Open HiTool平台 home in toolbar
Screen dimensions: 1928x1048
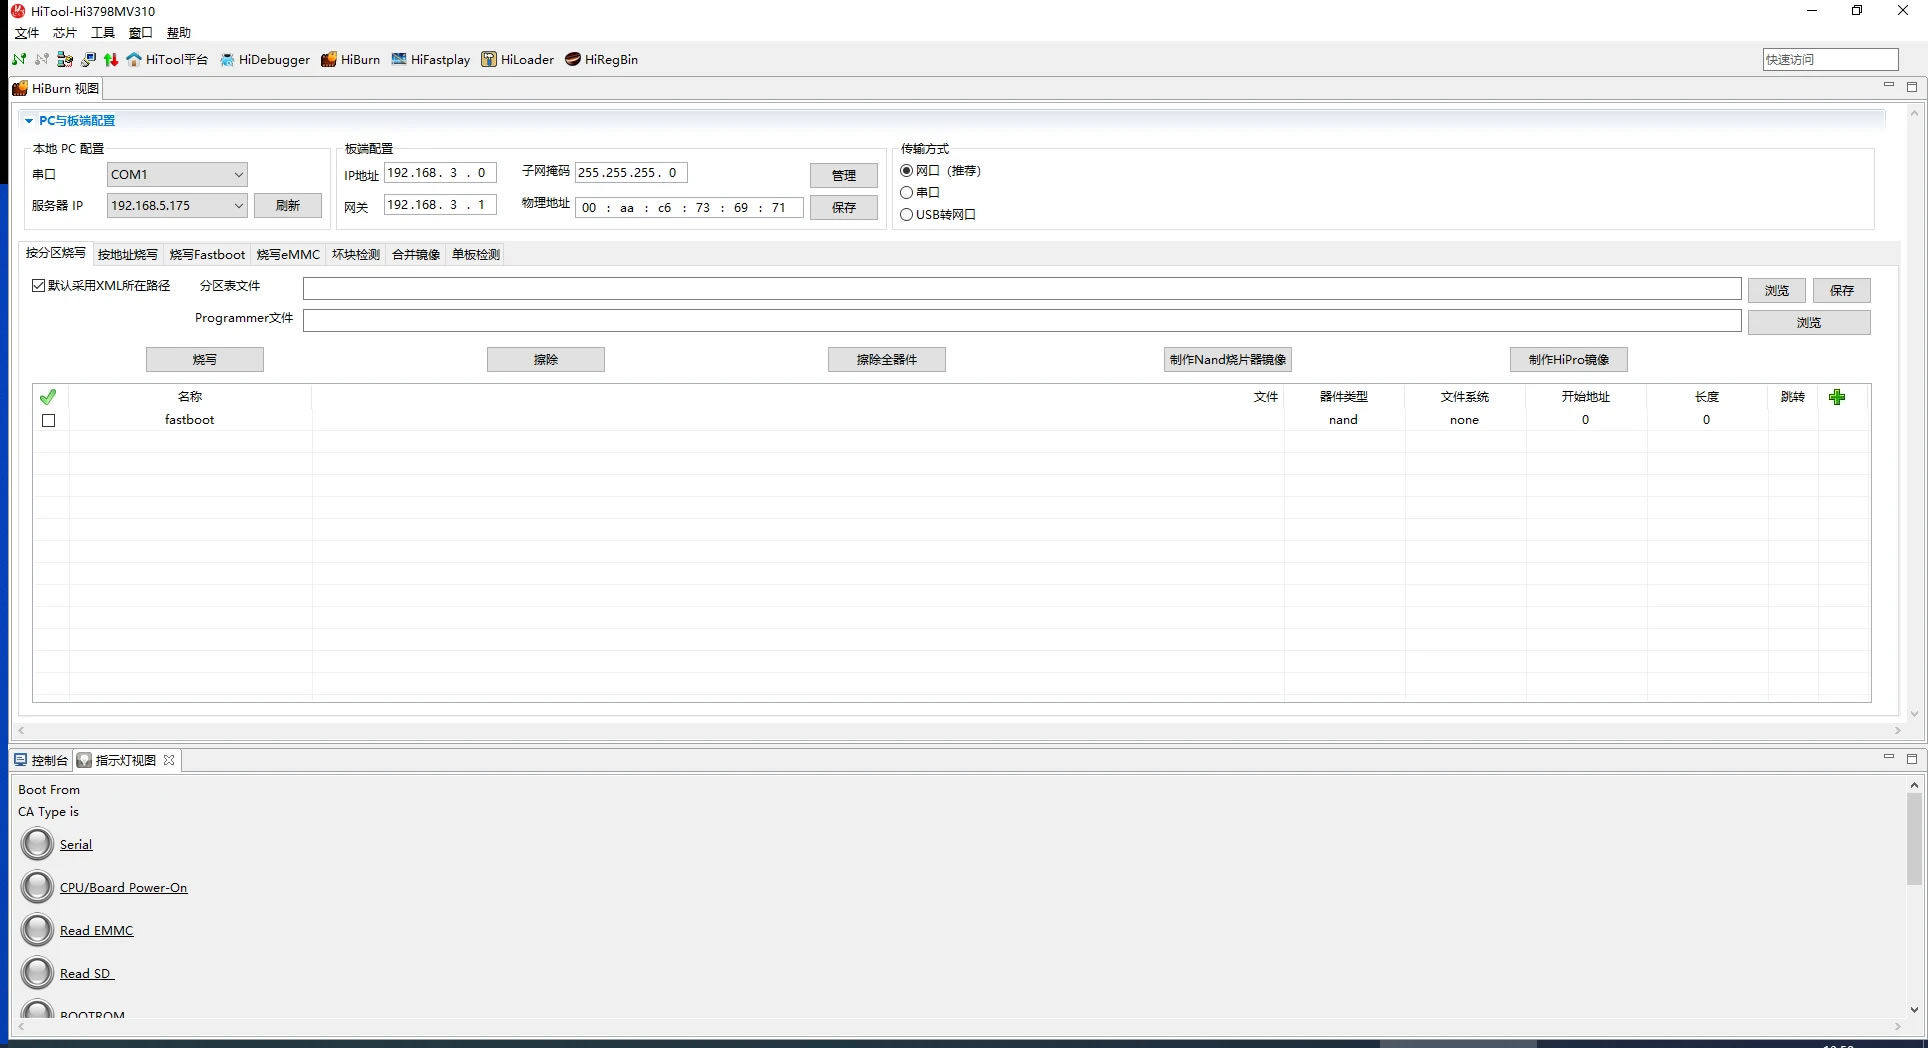pyautogui.click(x=167, y=60)
